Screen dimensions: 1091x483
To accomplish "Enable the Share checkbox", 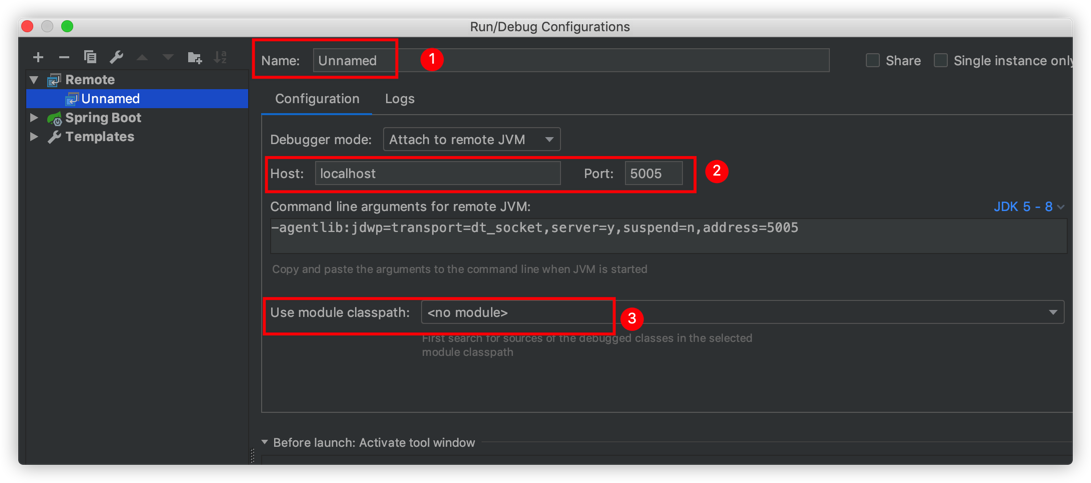I will [873, 61].
